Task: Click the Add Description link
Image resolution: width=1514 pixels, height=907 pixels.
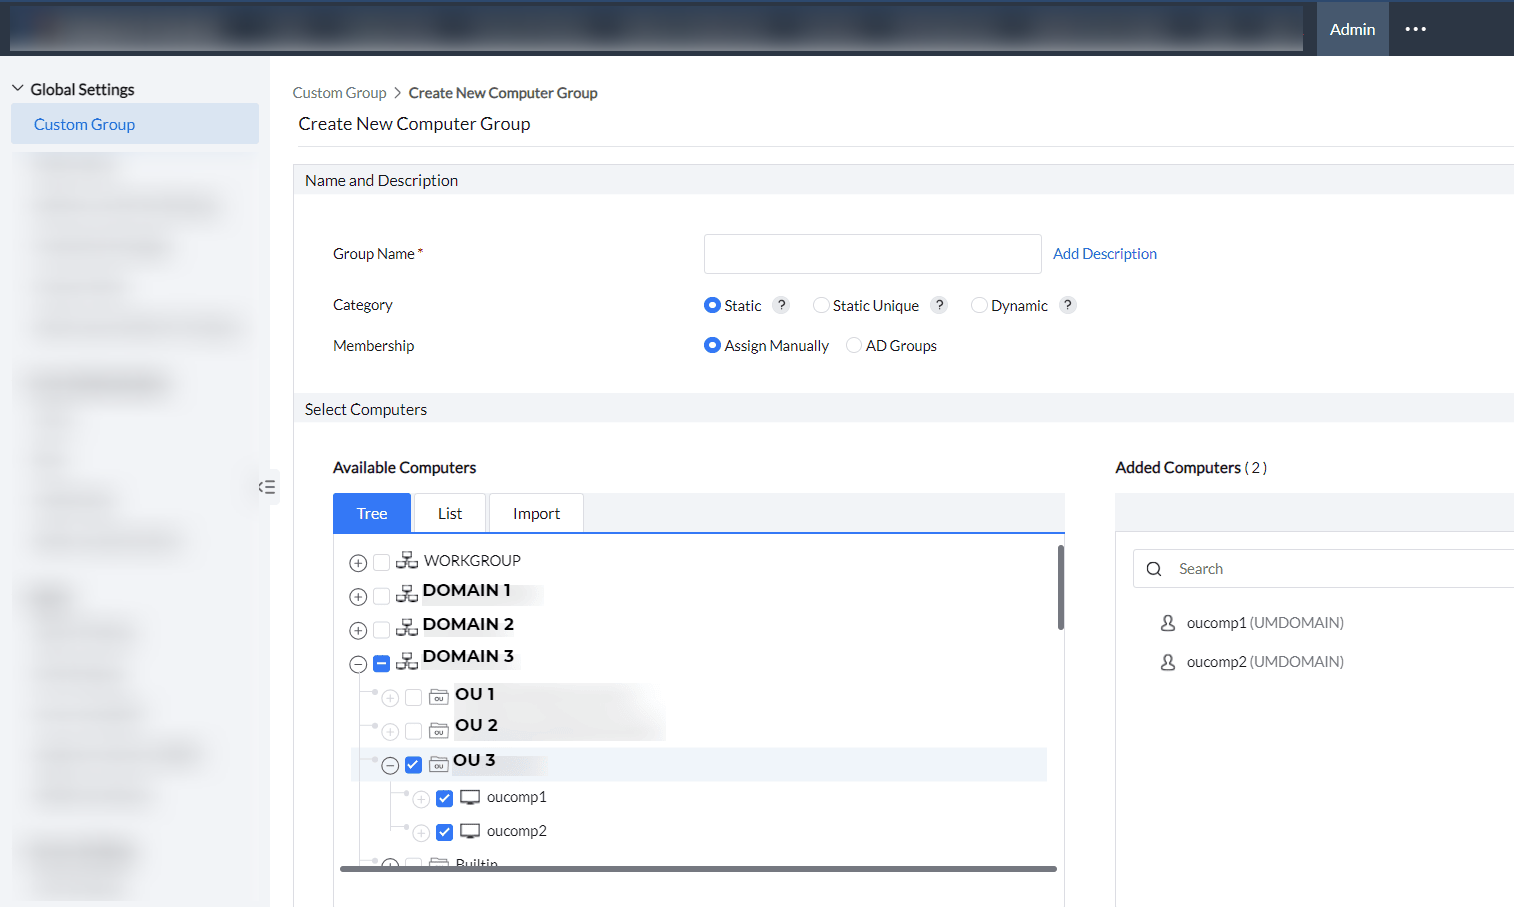Action: point(1104,253)
